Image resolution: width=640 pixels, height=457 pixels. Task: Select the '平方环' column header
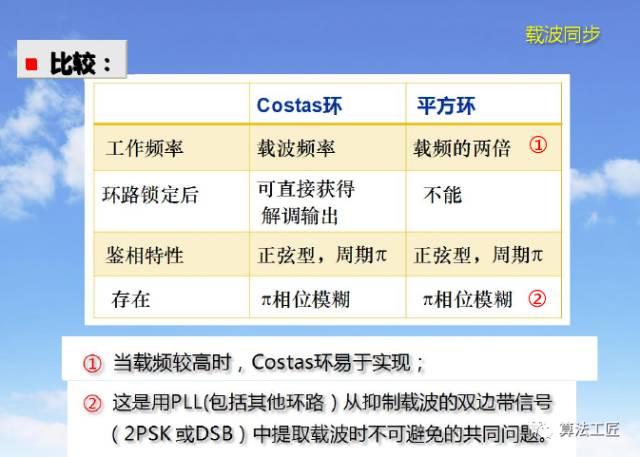tap(446, 106)
